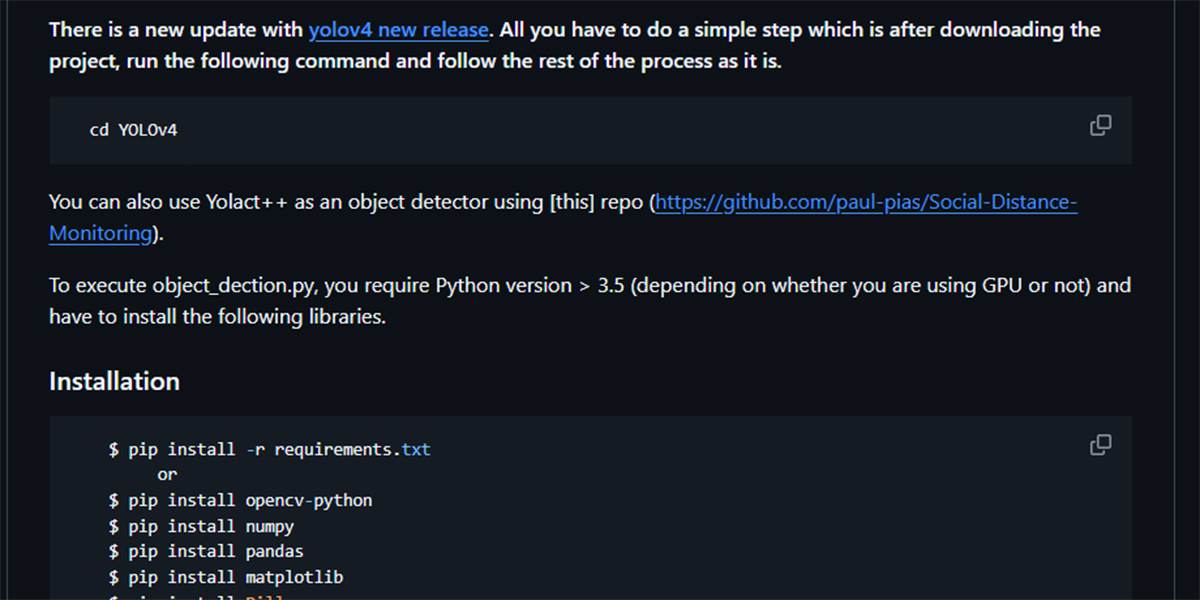Click the pip install opencv-python line
The image size is (1200, 600).
click(x=240, y=500)
